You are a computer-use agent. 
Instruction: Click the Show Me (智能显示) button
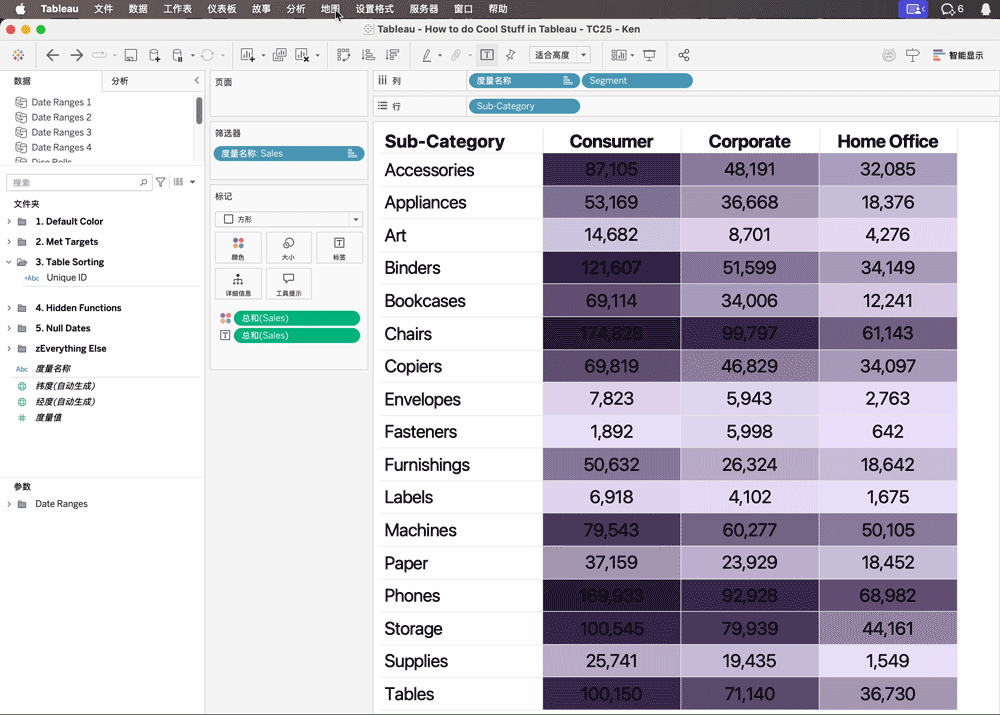958,55
